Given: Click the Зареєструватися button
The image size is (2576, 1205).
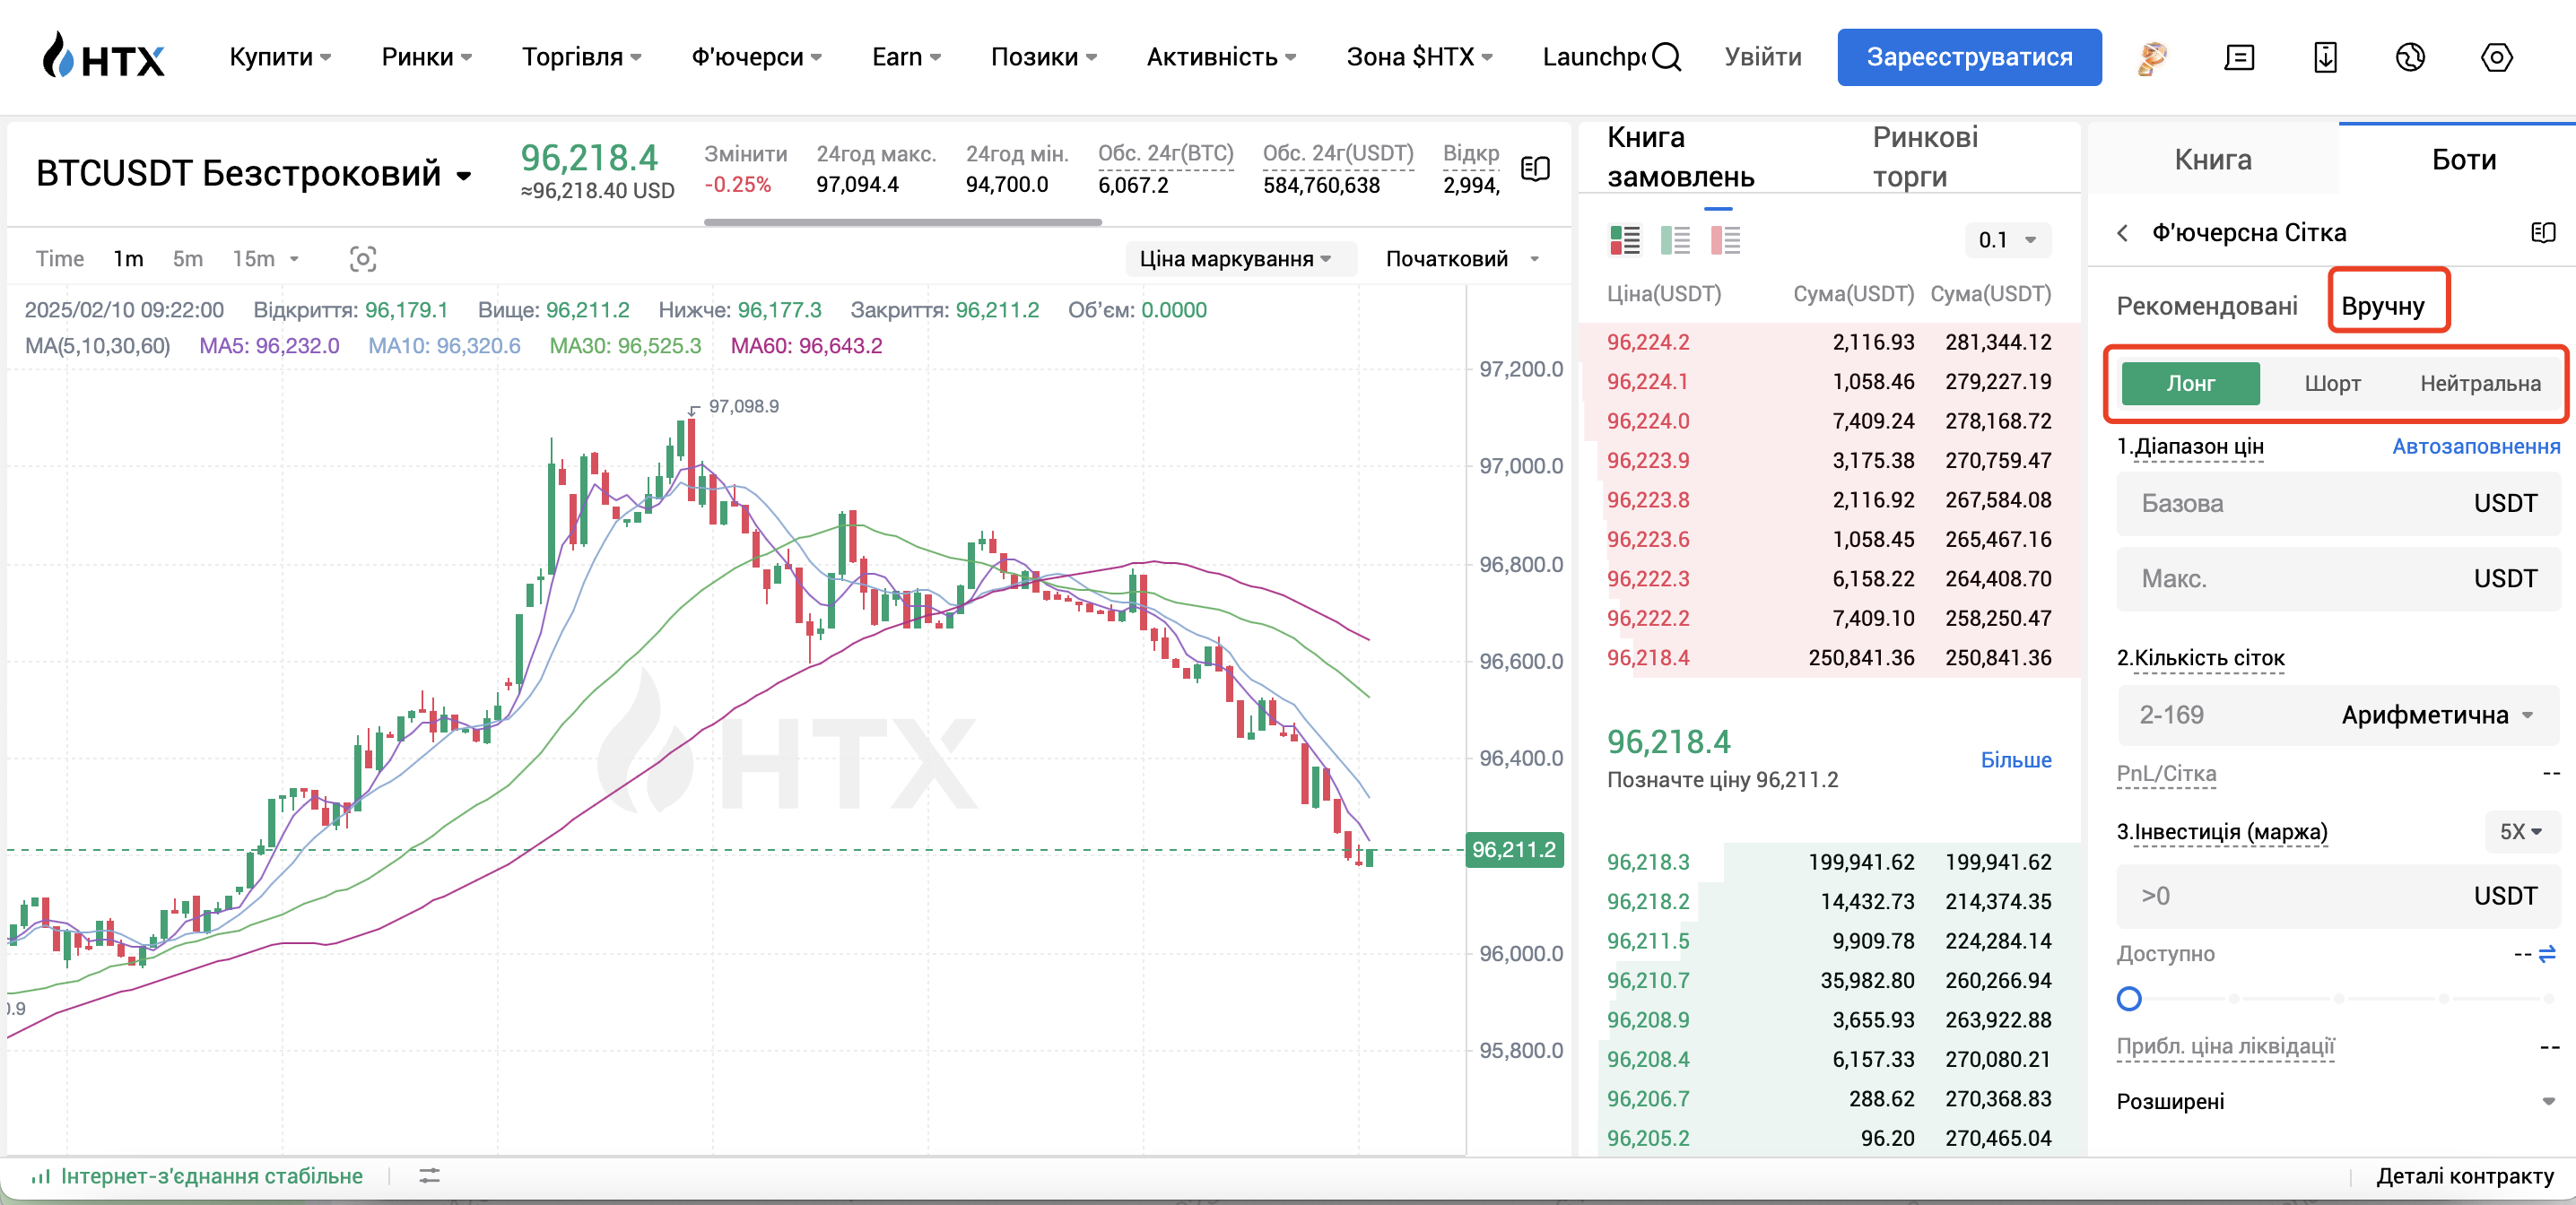Looking at the screenshot, I should (1968, 57).
